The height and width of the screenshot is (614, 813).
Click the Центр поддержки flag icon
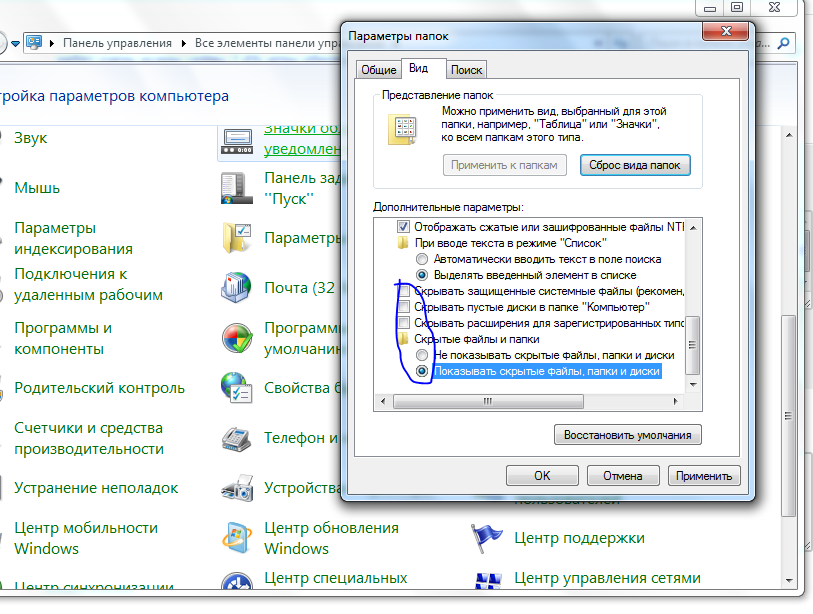click(x=486, y=538)
